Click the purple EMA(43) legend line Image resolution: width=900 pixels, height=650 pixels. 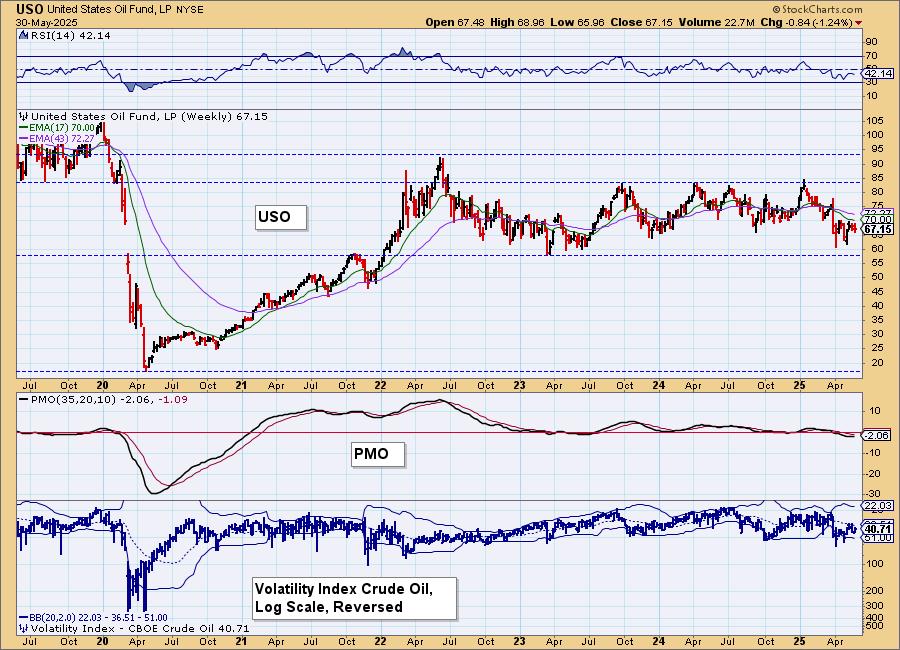point(24,138)
